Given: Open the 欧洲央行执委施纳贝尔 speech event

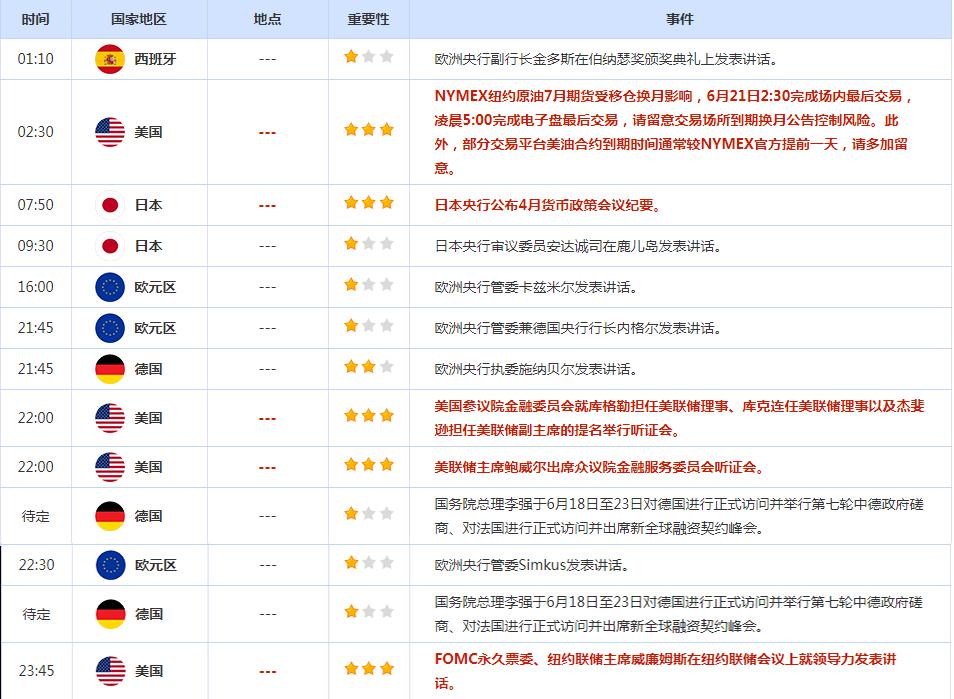Looking at the screenshot, I should (x=535, y=369).
